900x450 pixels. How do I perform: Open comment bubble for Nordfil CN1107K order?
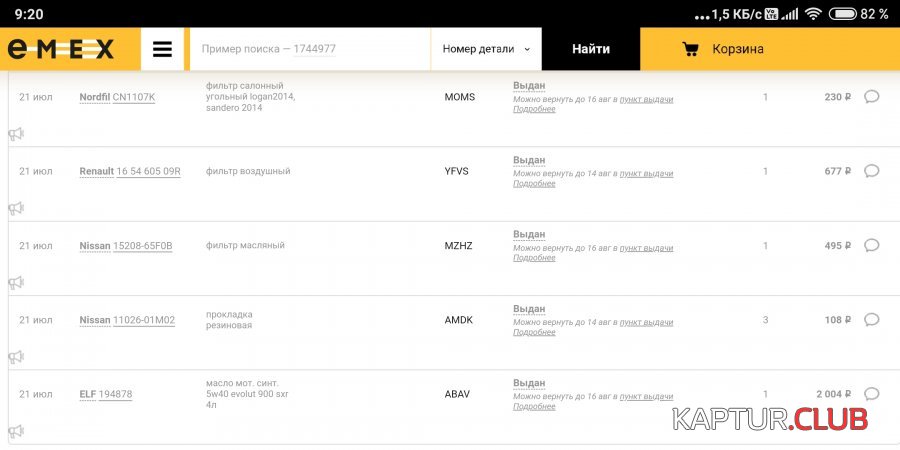pyautogui.click(x=871, y=96)
